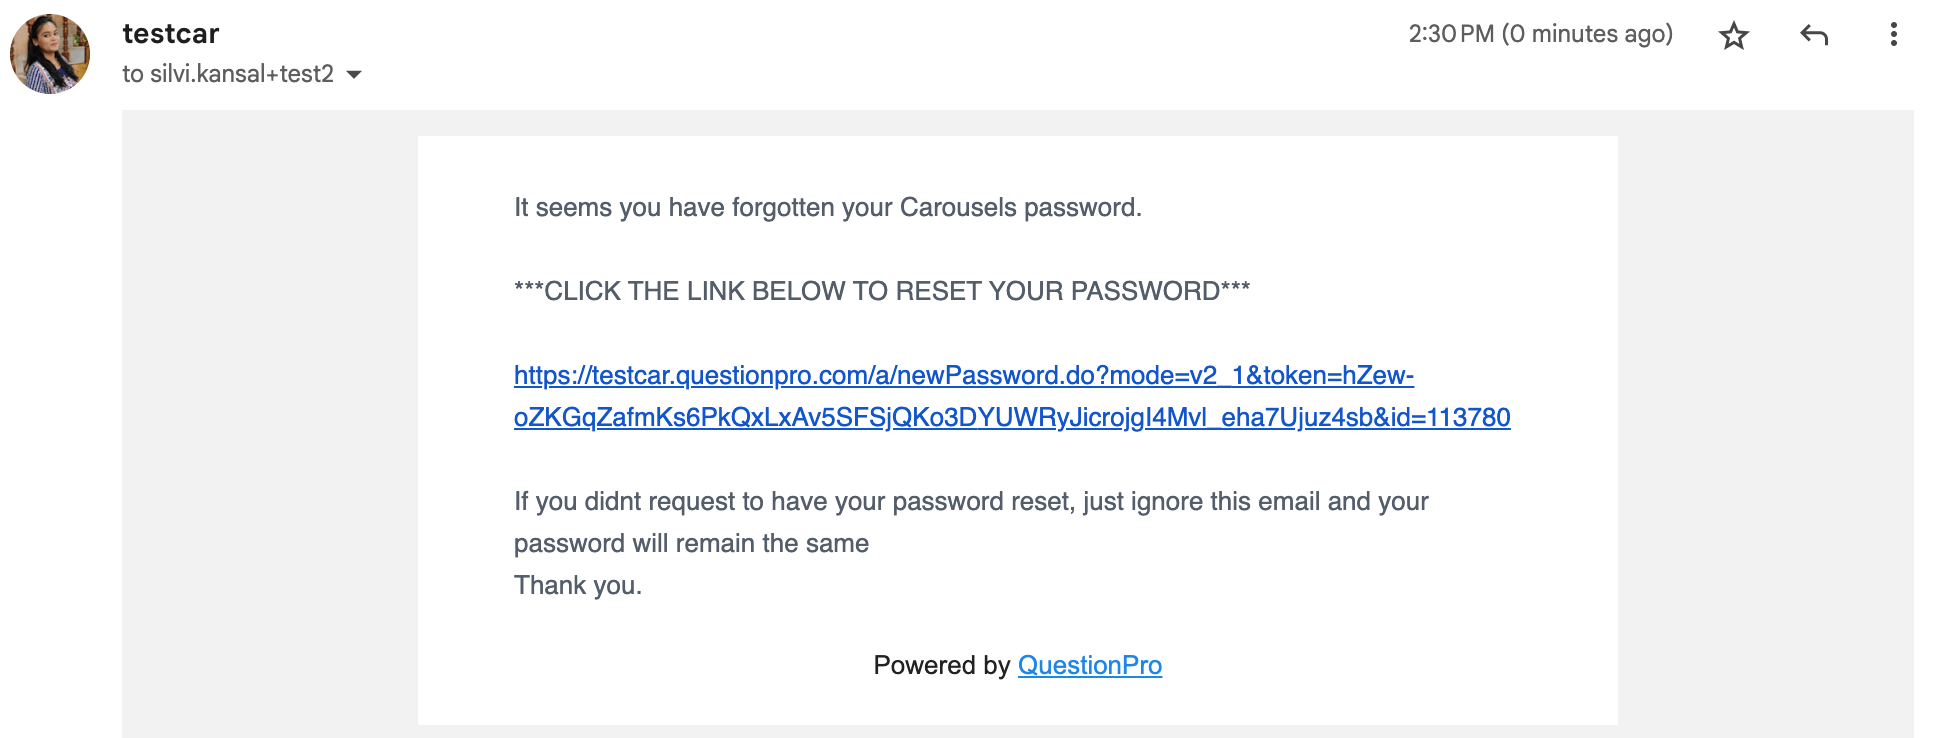The width and height of the screenshot is (1942, 738).
Task: Click the sender name testcar
Action: tap(171, 34)
